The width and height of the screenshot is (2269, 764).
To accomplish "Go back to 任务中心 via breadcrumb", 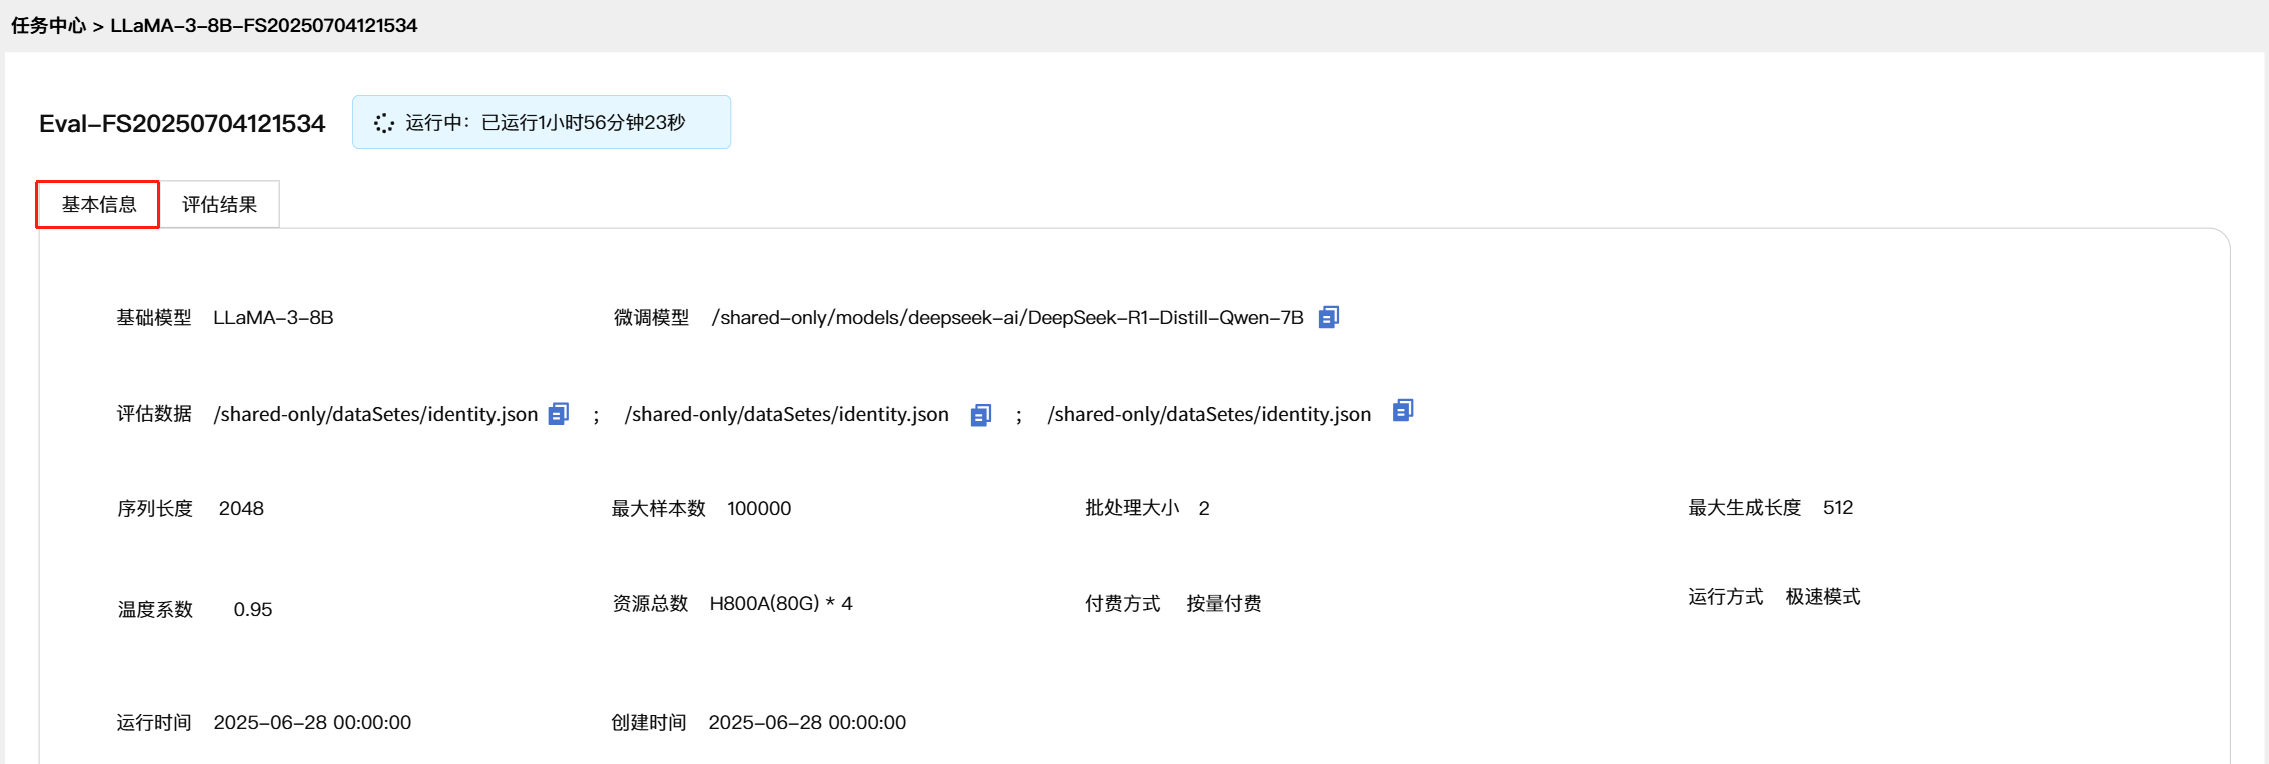I will click(48, 25).
